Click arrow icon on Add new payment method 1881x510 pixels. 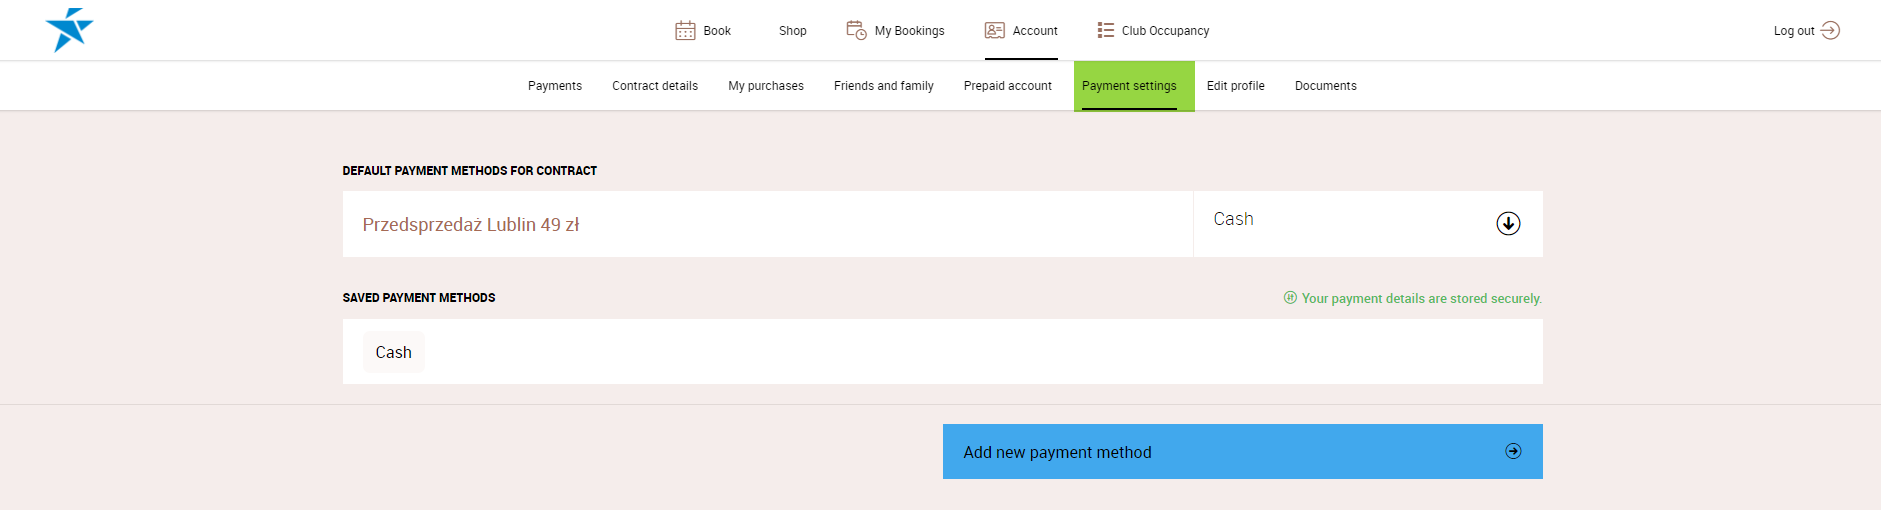[x=1513, y=451]
